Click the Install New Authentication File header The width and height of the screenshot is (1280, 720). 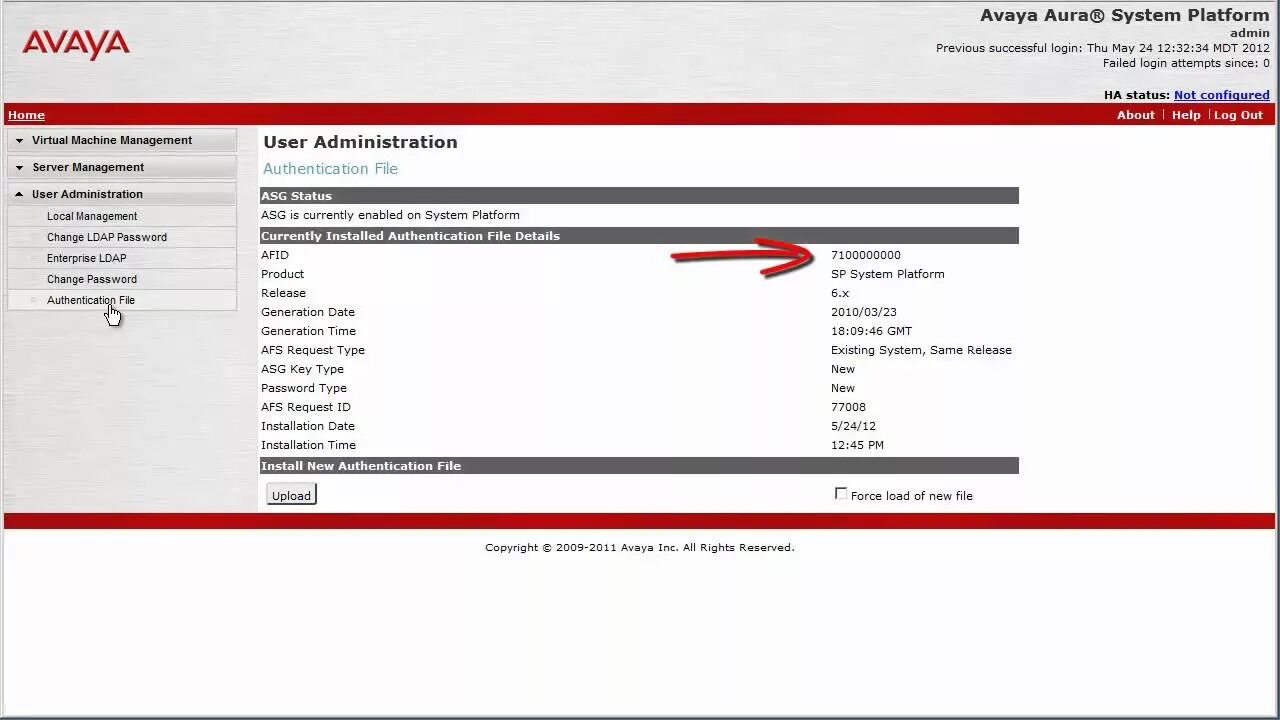(640, 465)
